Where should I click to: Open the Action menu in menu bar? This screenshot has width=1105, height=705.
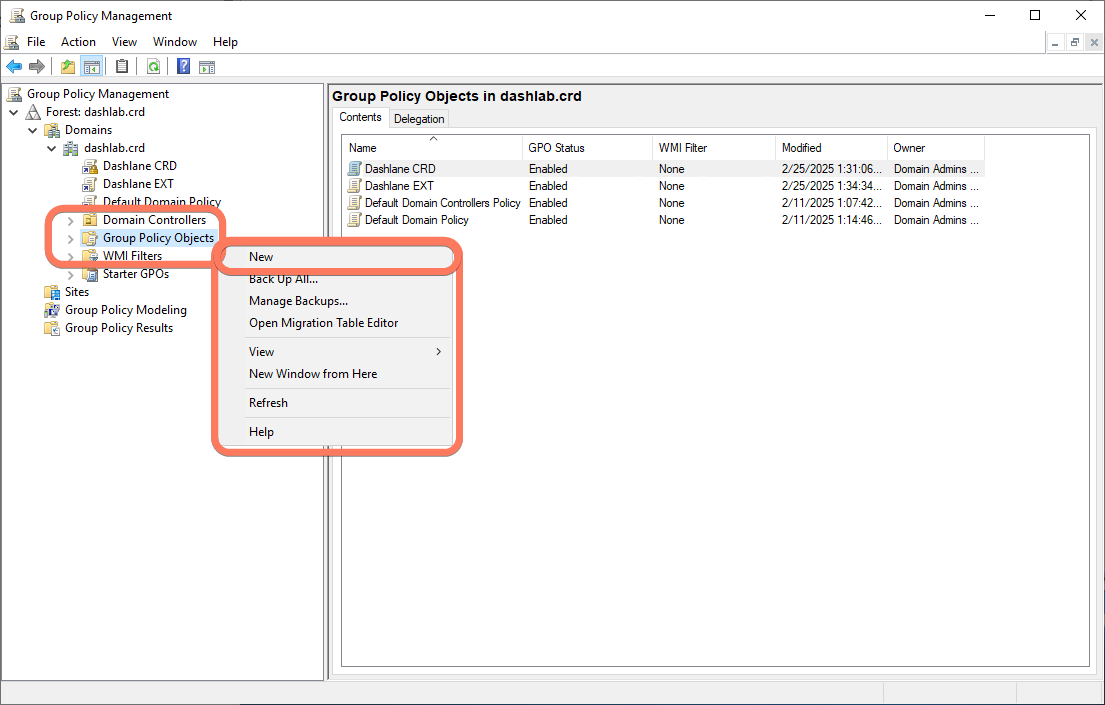click(x=78, y=42)
